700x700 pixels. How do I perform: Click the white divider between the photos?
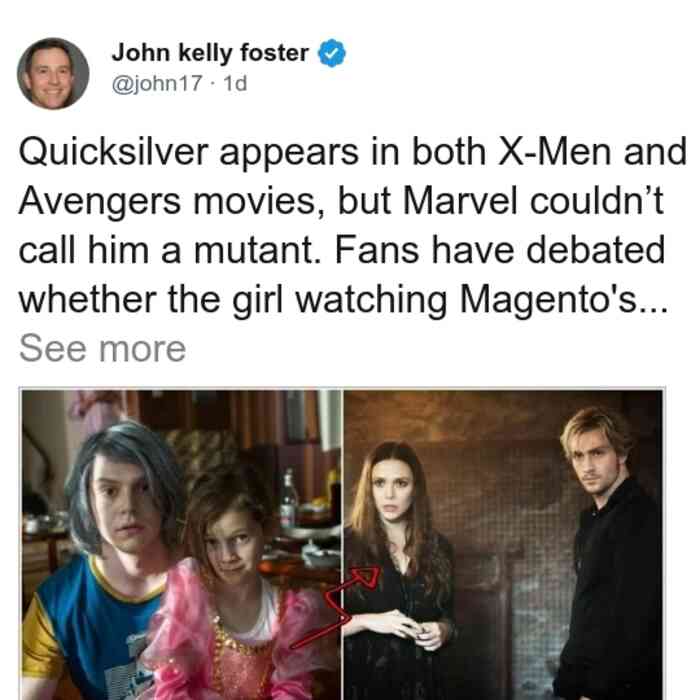[343, 545]
